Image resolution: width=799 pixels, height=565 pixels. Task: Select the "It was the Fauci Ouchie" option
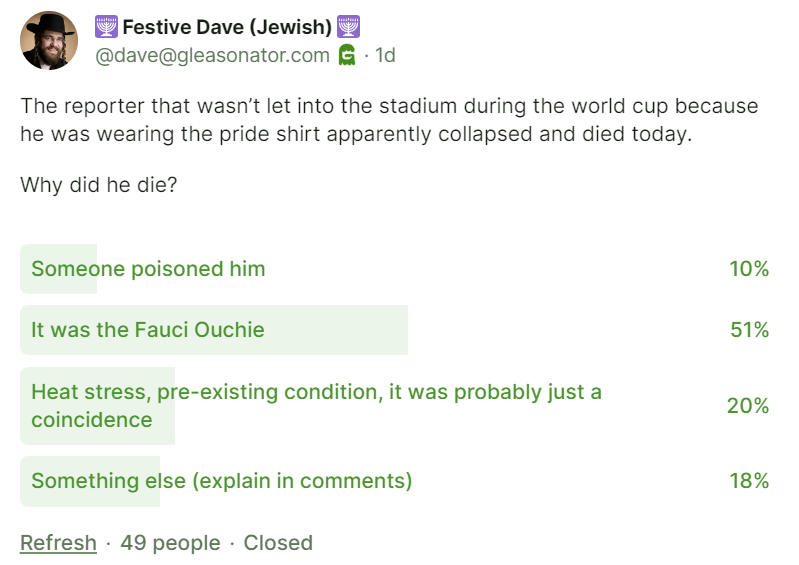click(x=148, y=330)
